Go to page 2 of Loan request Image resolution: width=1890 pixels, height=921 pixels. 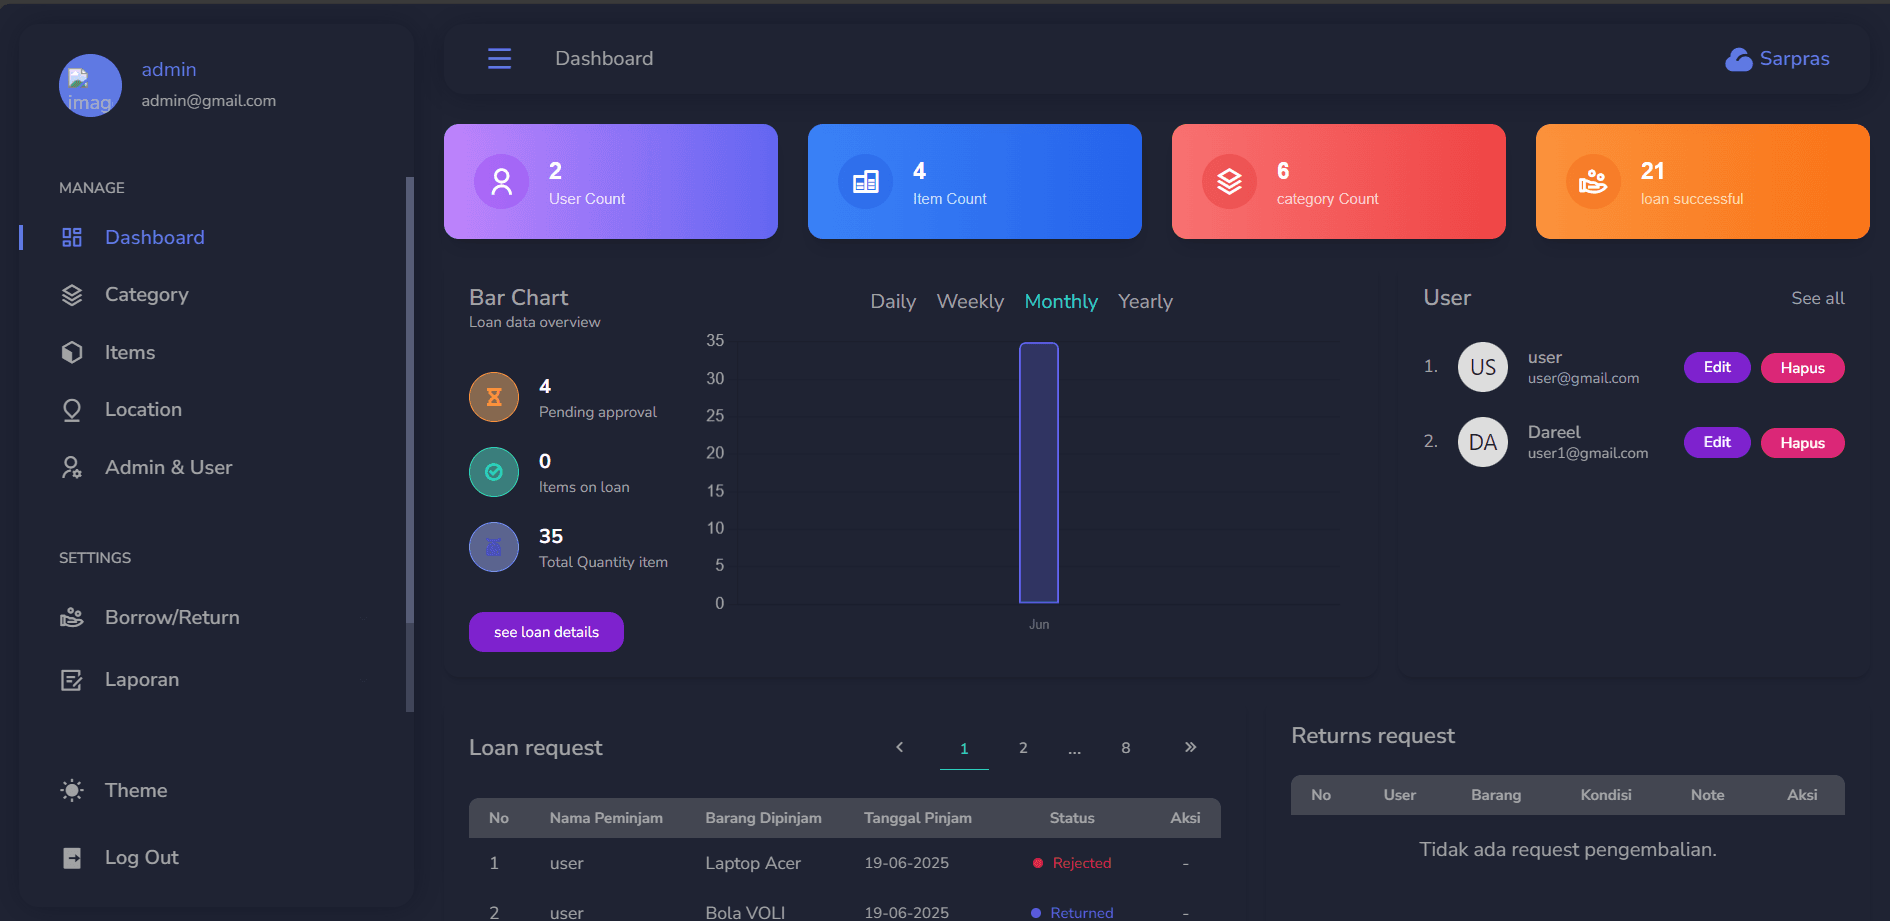click(x=1023, y=748)
